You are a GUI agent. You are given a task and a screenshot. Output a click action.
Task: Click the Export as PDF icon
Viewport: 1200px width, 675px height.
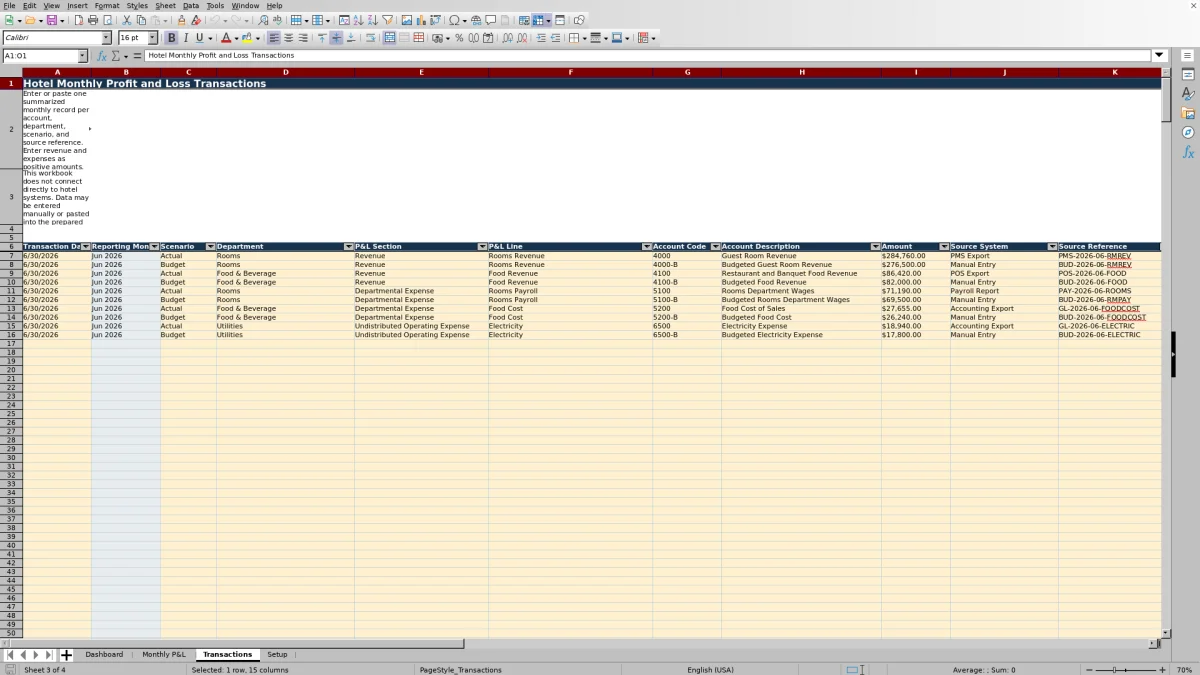point(79,20)
